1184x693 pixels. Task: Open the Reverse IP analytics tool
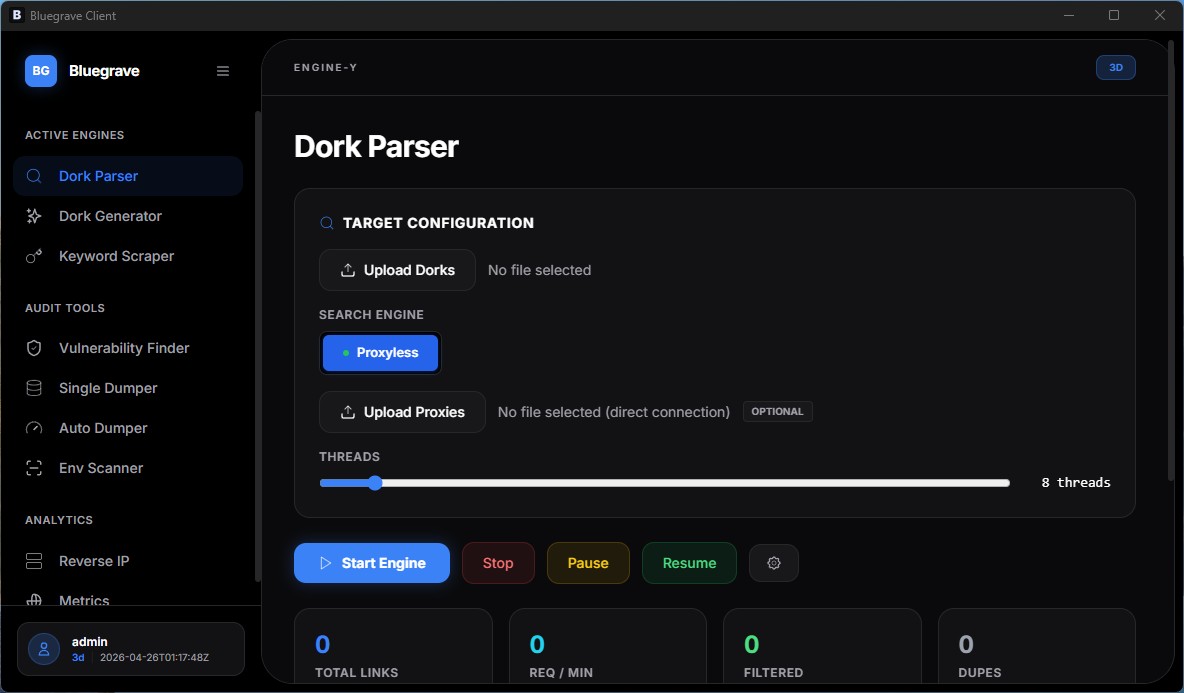coord(94,561)
